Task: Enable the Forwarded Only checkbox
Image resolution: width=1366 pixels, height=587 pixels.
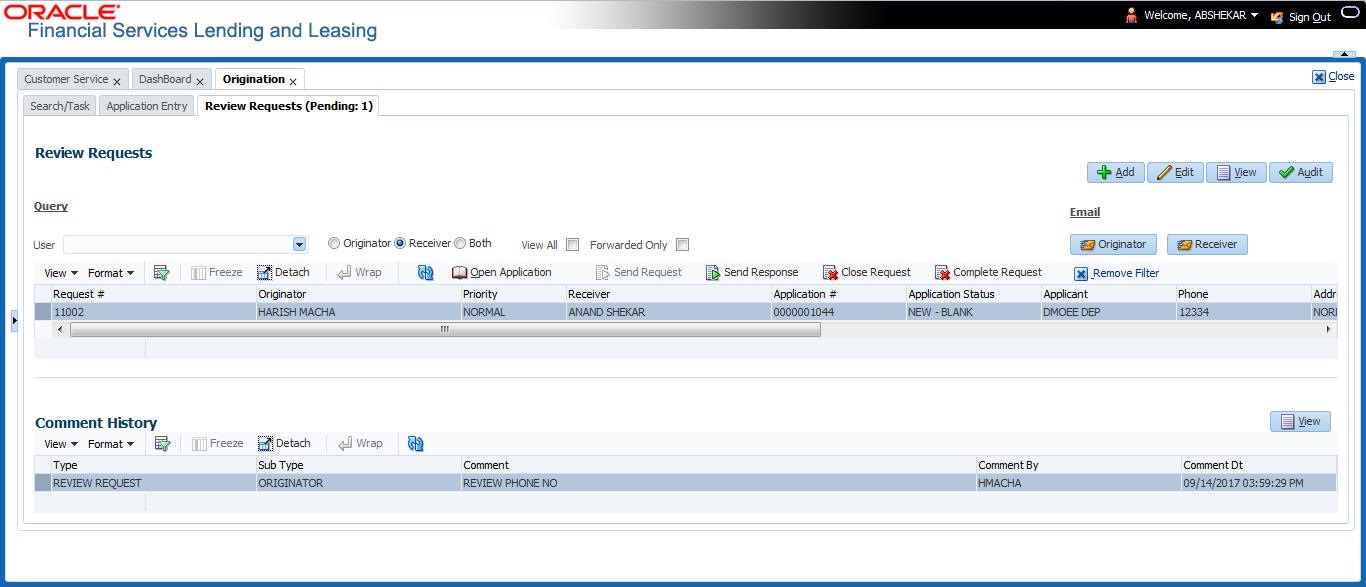Action: coord(682,244)
